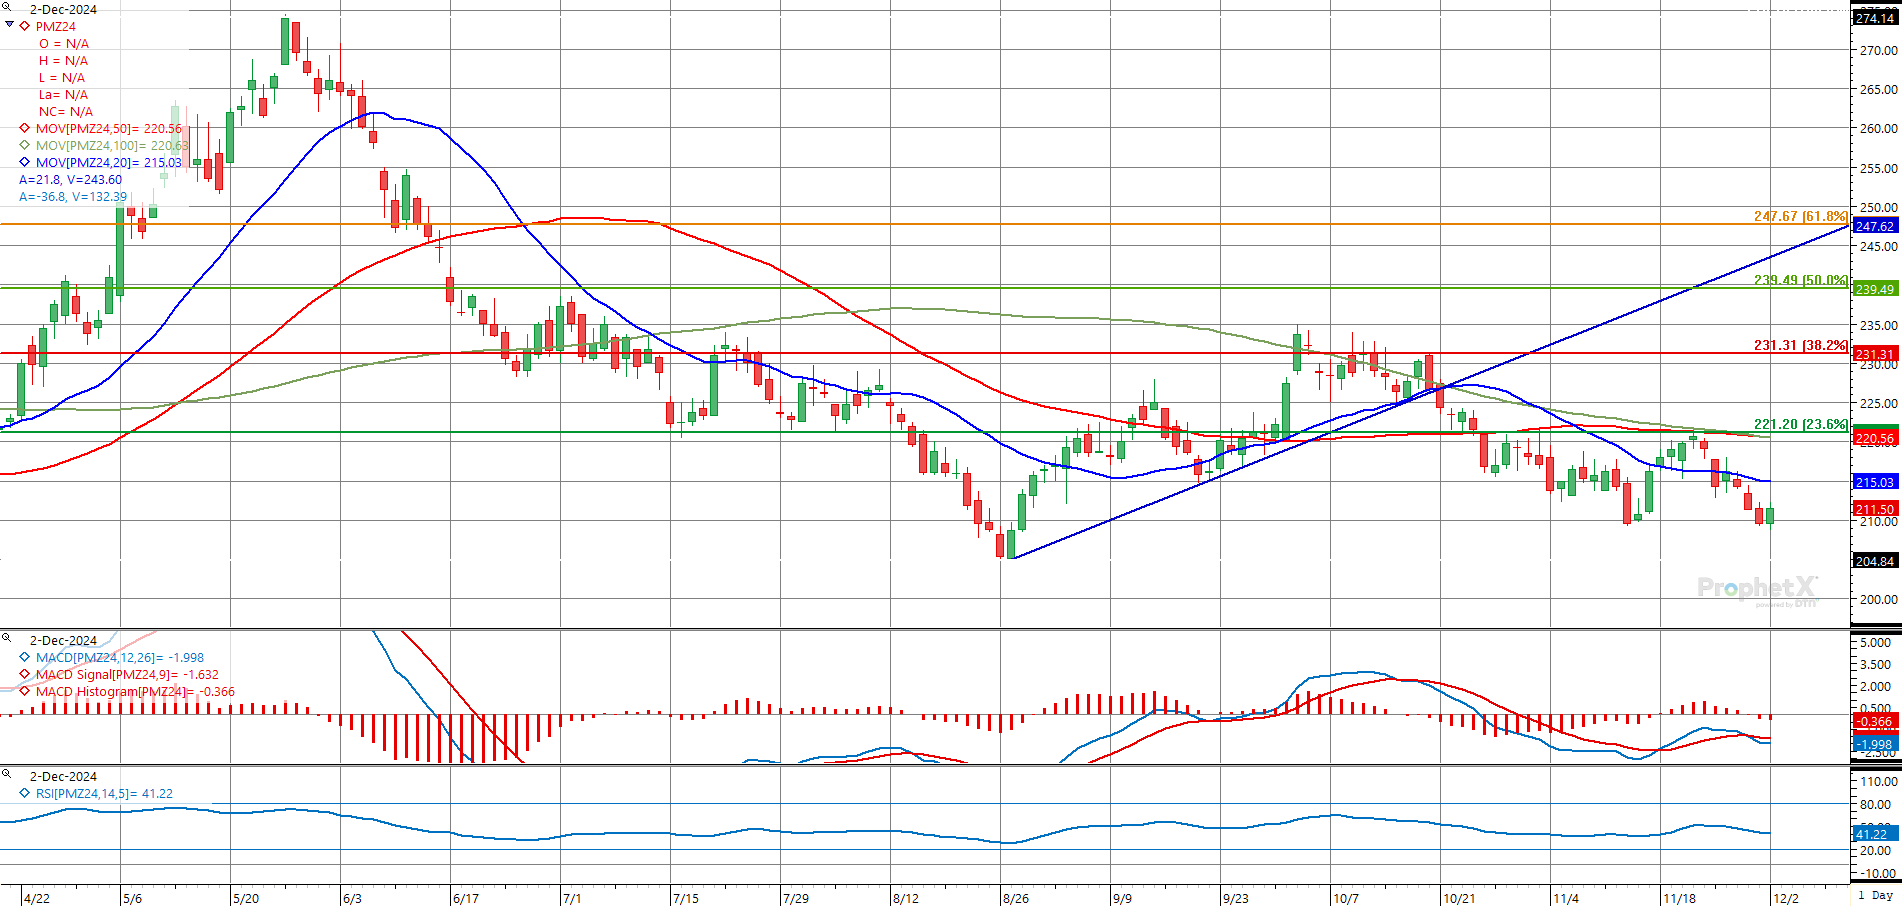Click the 'A=21.8, V=243.60' trendline readout
The image size is (1902, 906).
(70, 180)
